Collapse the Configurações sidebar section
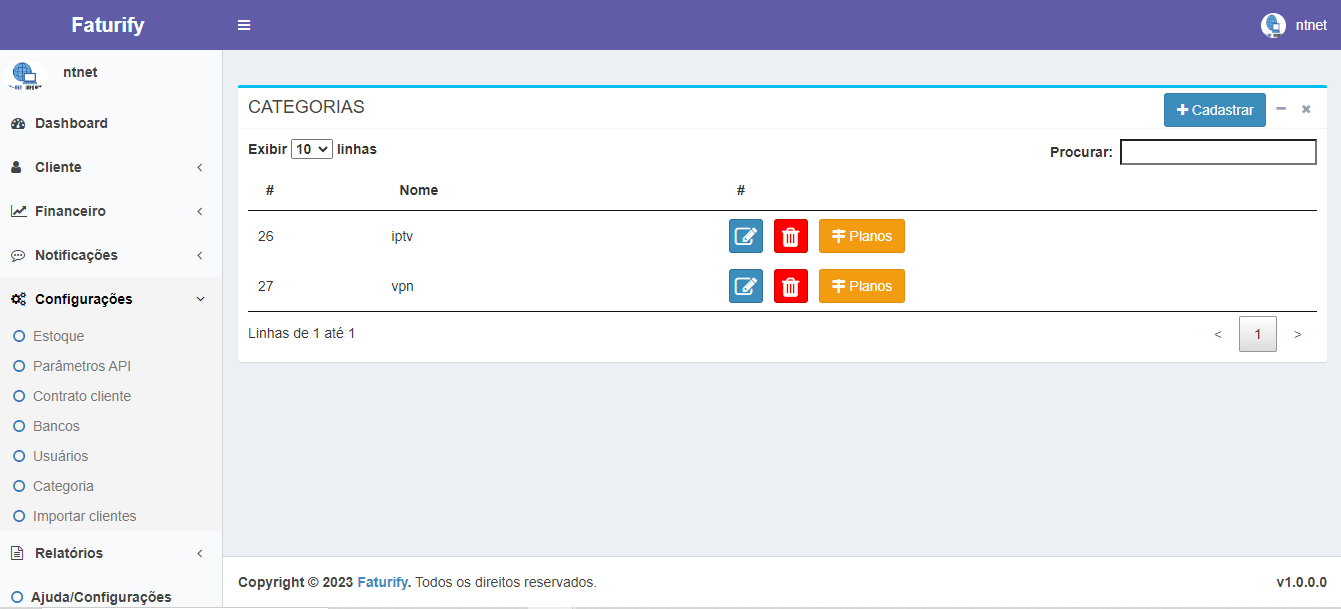The height and width of the screenshot is (609, 1341). point(83,299)
